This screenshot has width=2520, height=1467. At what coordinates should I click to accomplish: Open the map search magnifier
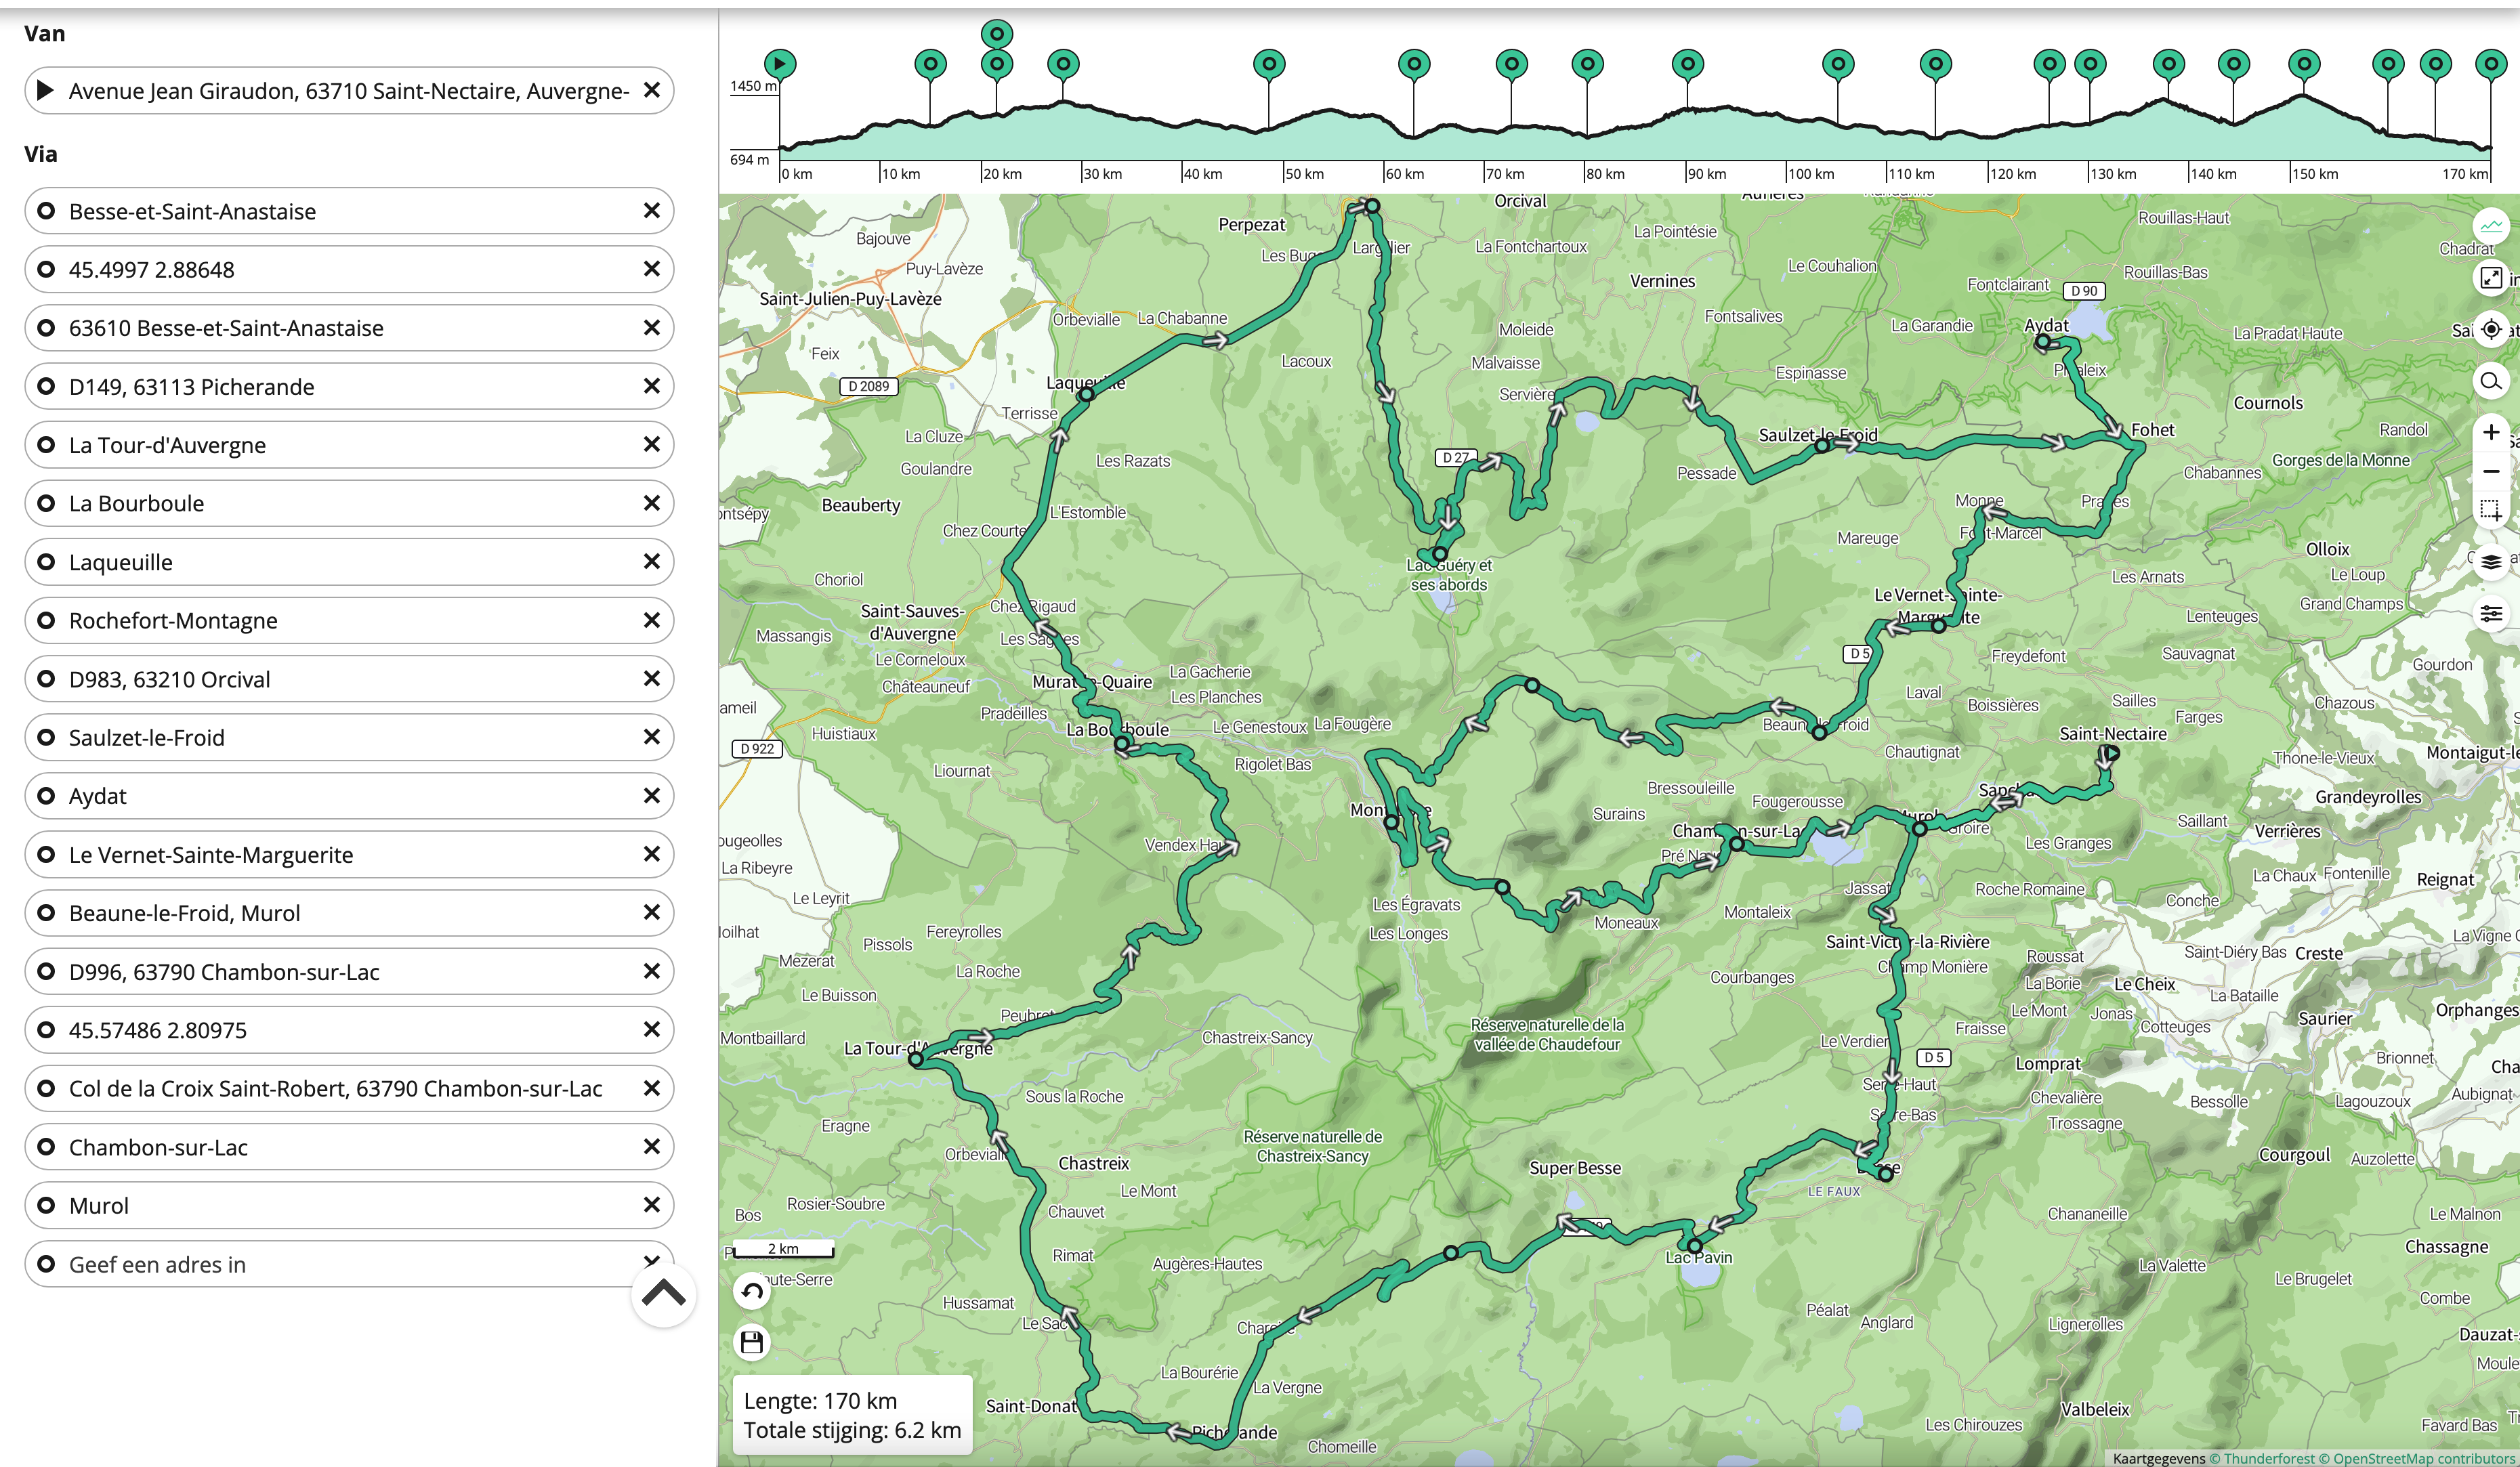click(x=2490, y=381)
